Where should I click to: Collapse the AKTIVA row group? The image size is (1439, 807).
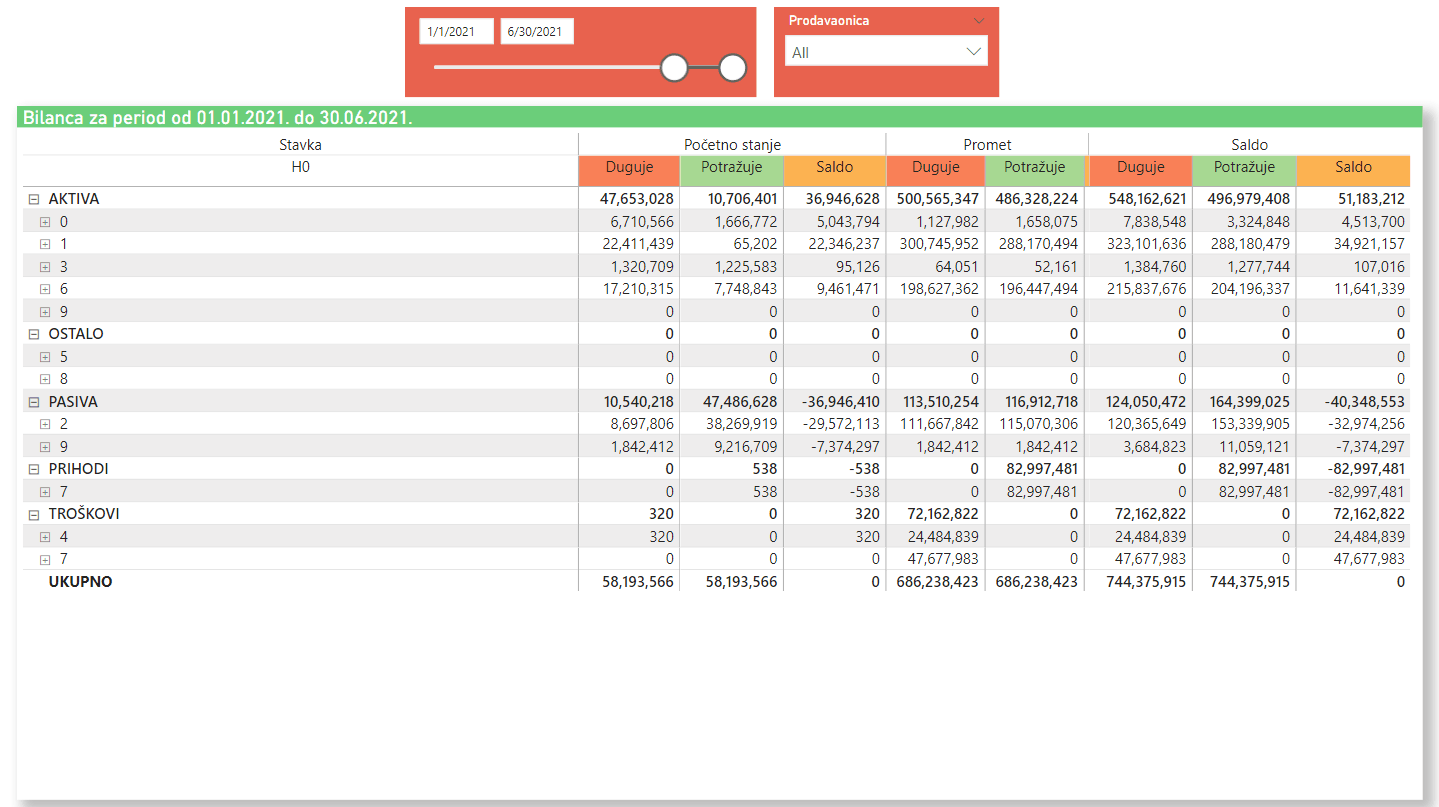click(34, 199)
